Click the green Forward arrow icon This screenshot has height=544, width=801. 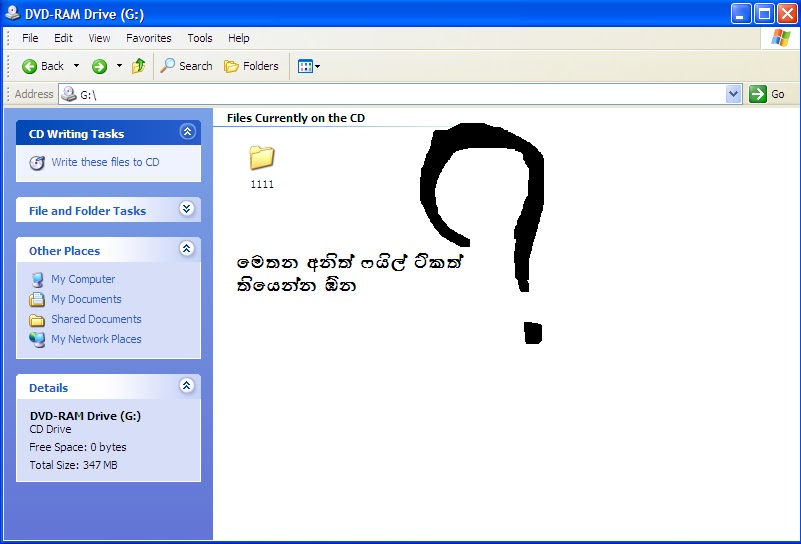(x=99, y=66)
